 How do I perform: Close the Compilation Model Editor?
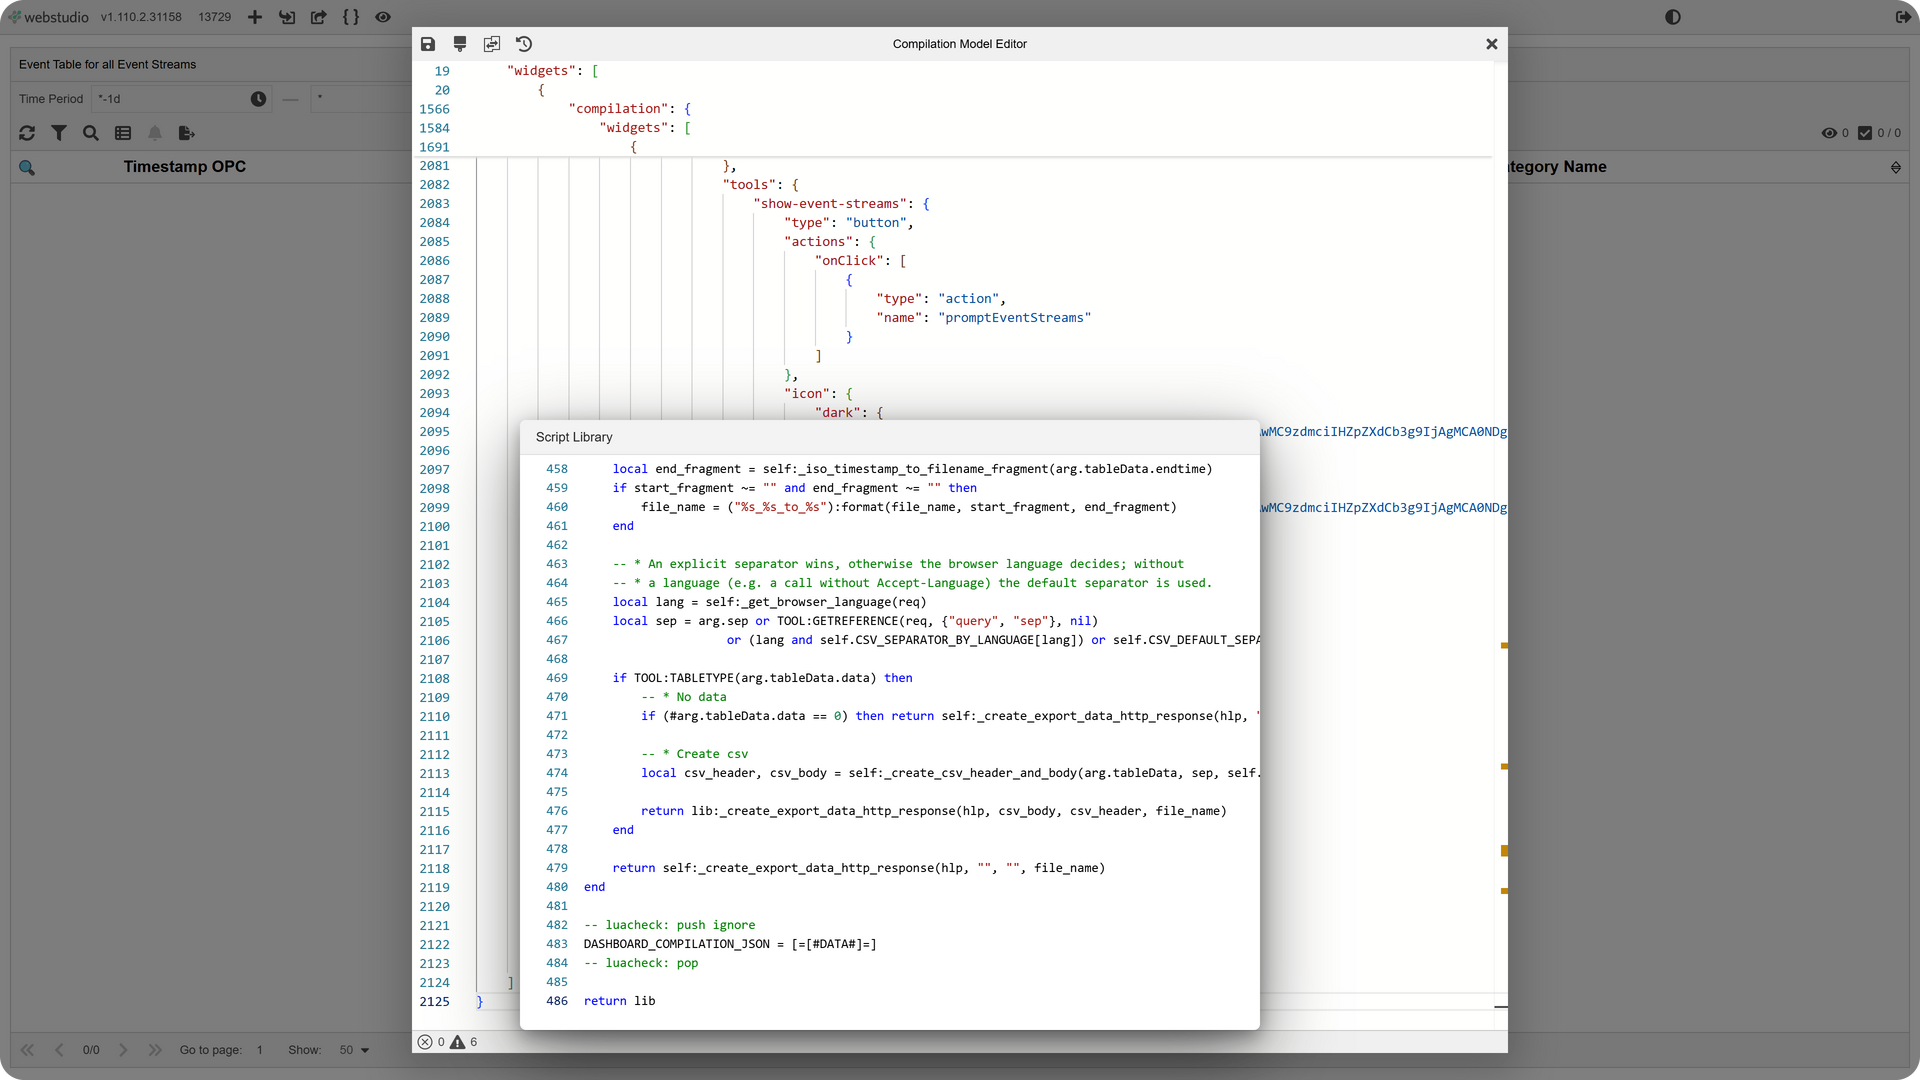[1492, 44]
